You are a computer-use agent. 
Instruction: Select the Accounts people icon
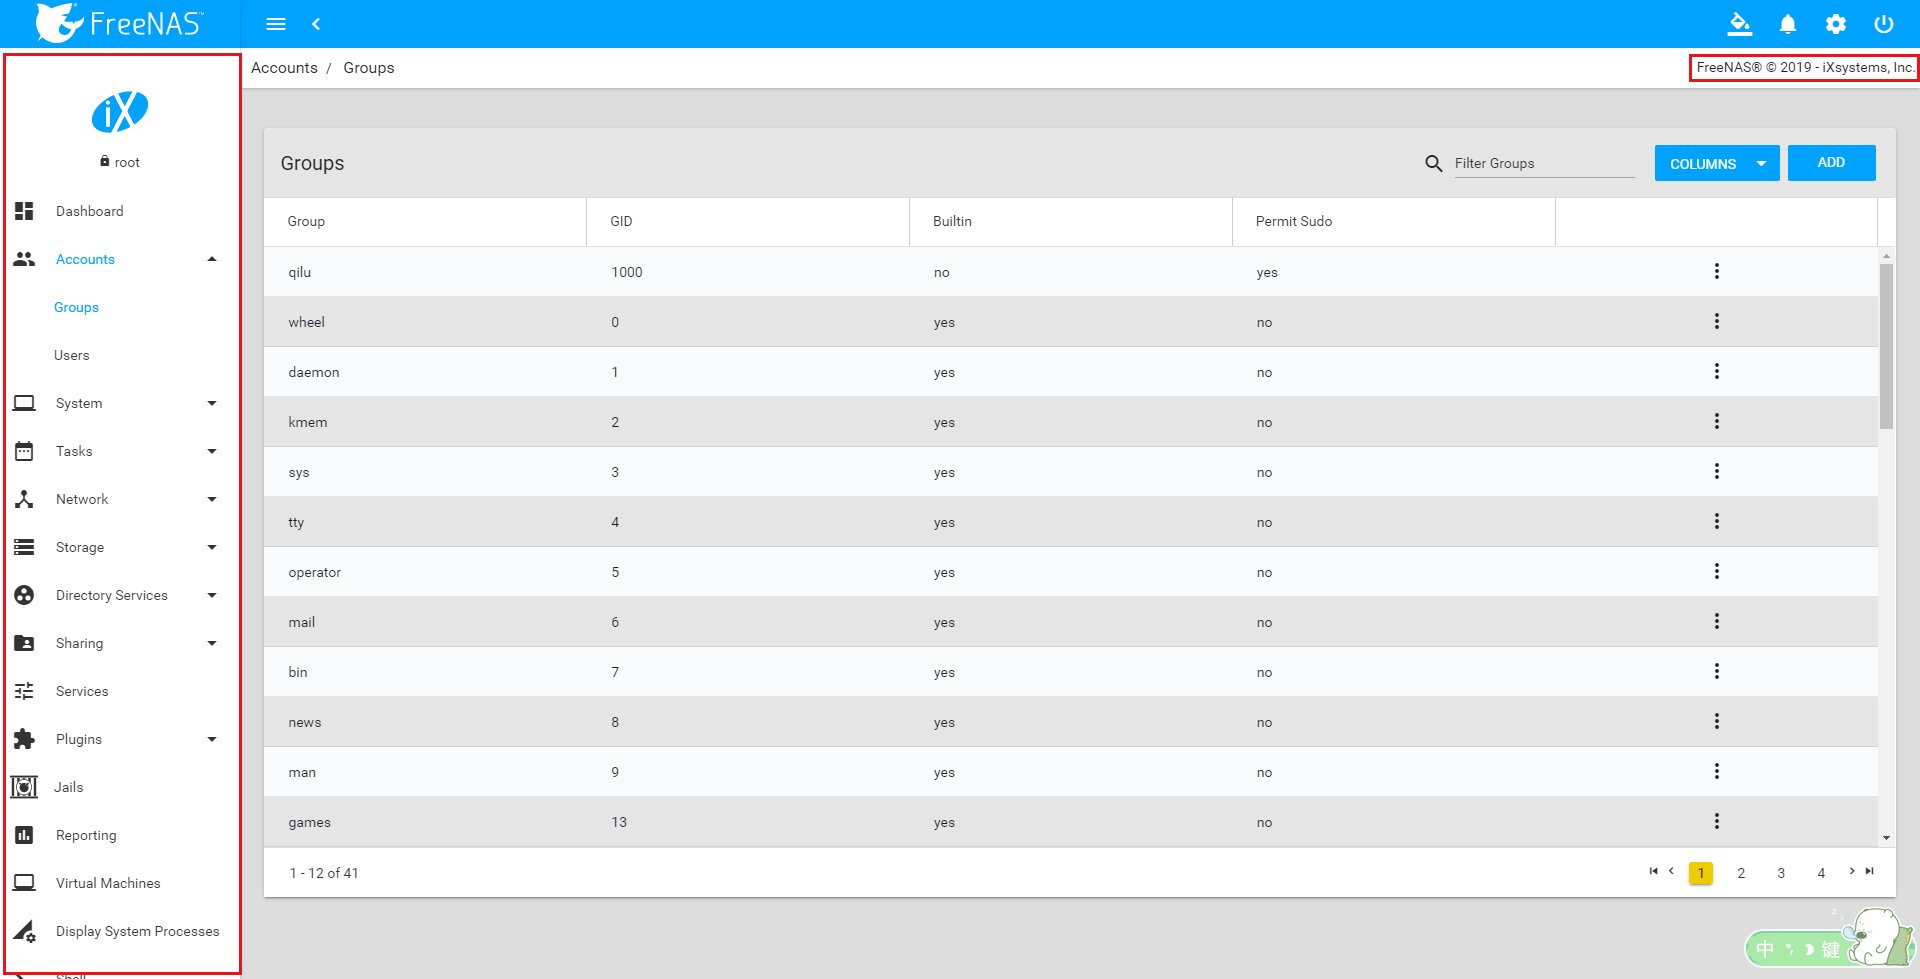click(24, 259)
